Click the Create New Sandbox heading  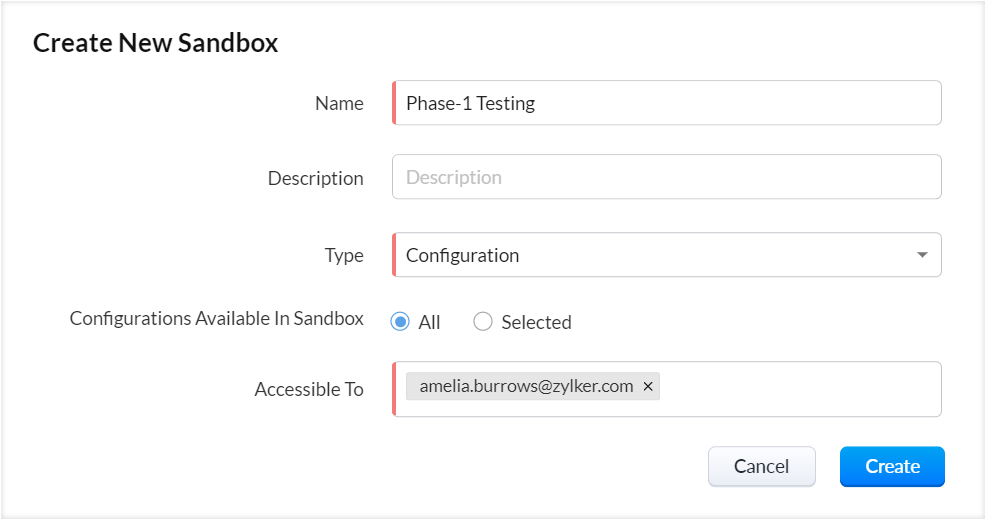pyautogui.click(x=155, y=42)
